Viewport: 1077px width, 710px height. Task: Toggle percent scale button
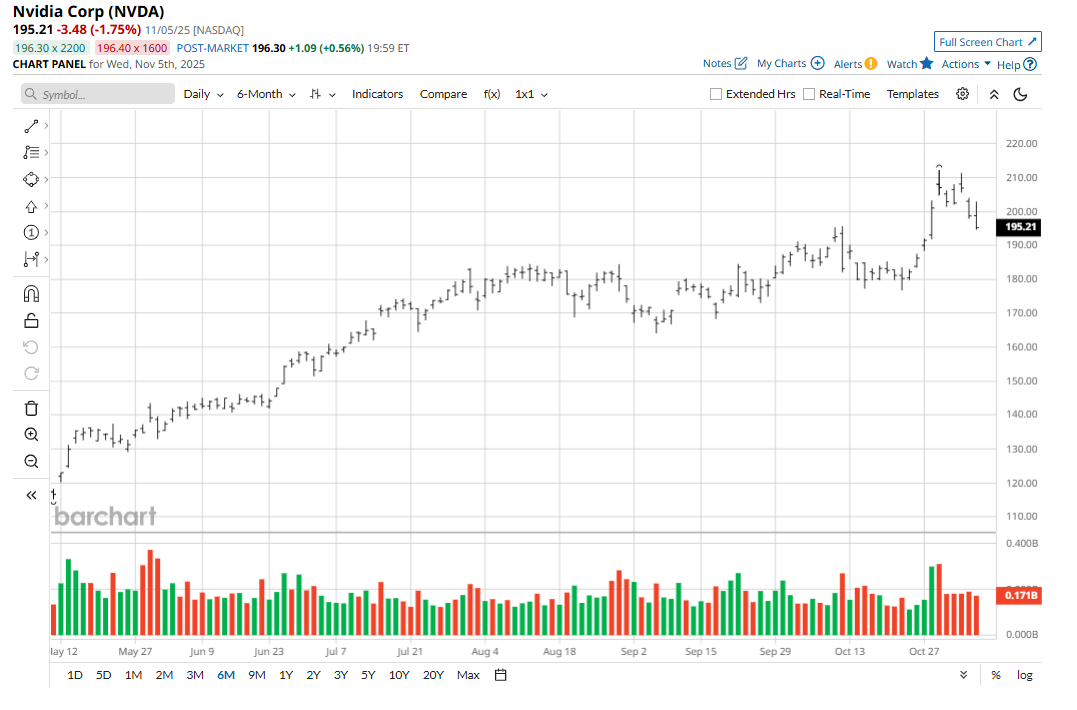point(996,675)
